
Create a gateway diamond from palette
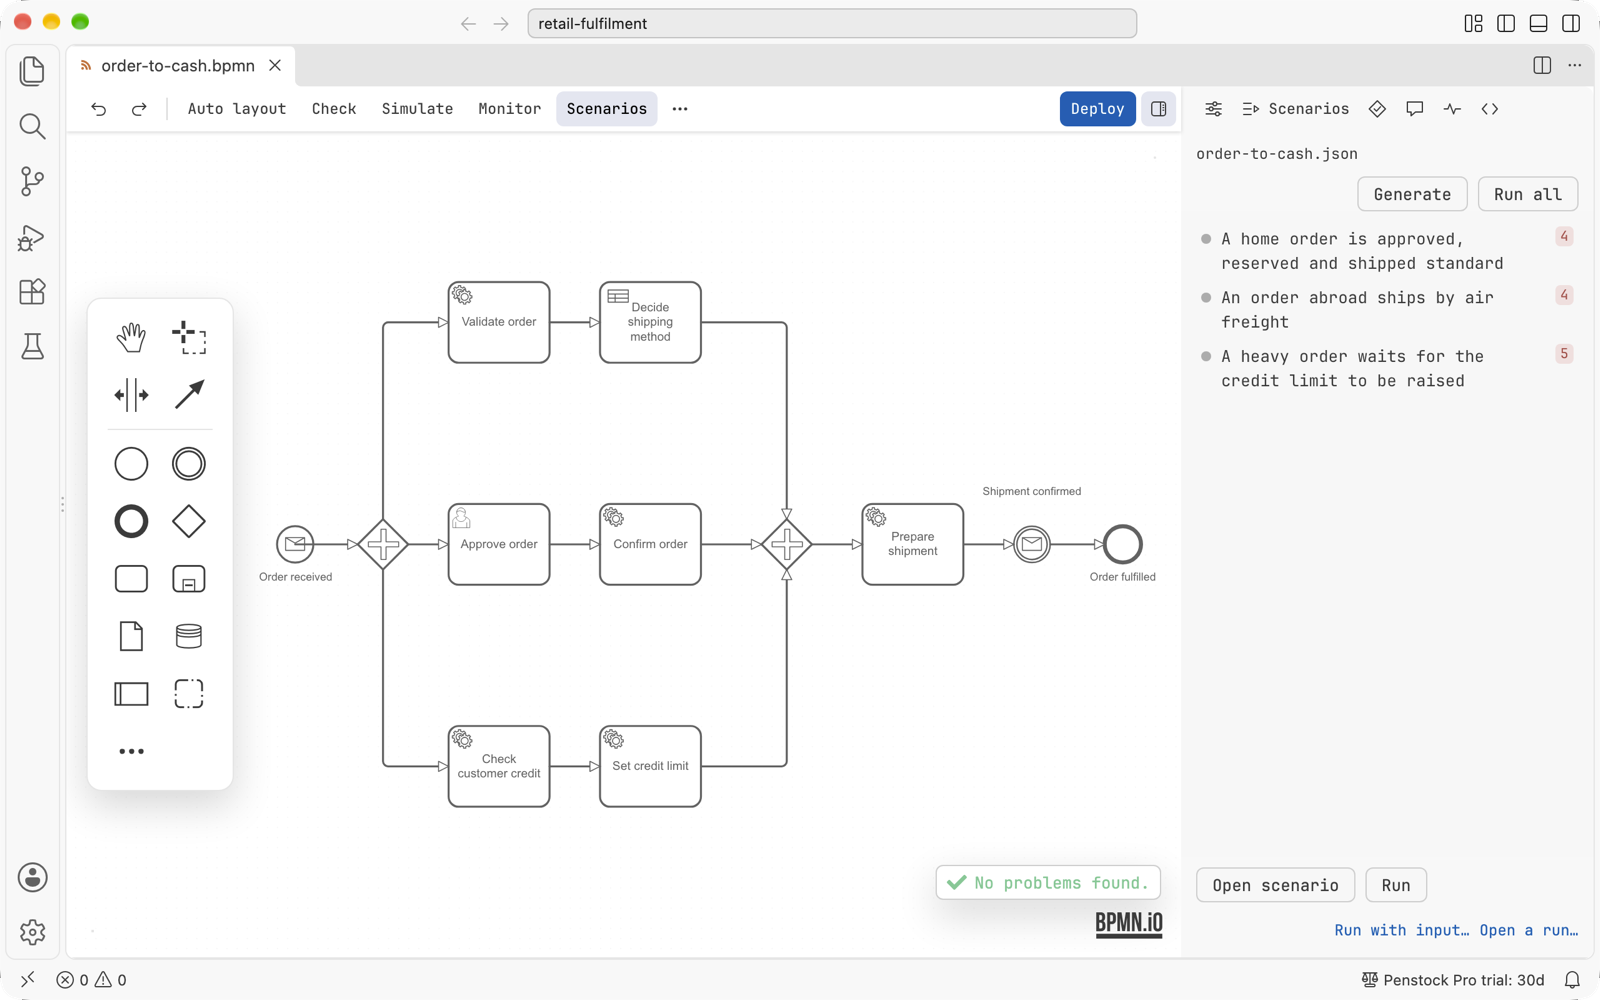[189, 521]
